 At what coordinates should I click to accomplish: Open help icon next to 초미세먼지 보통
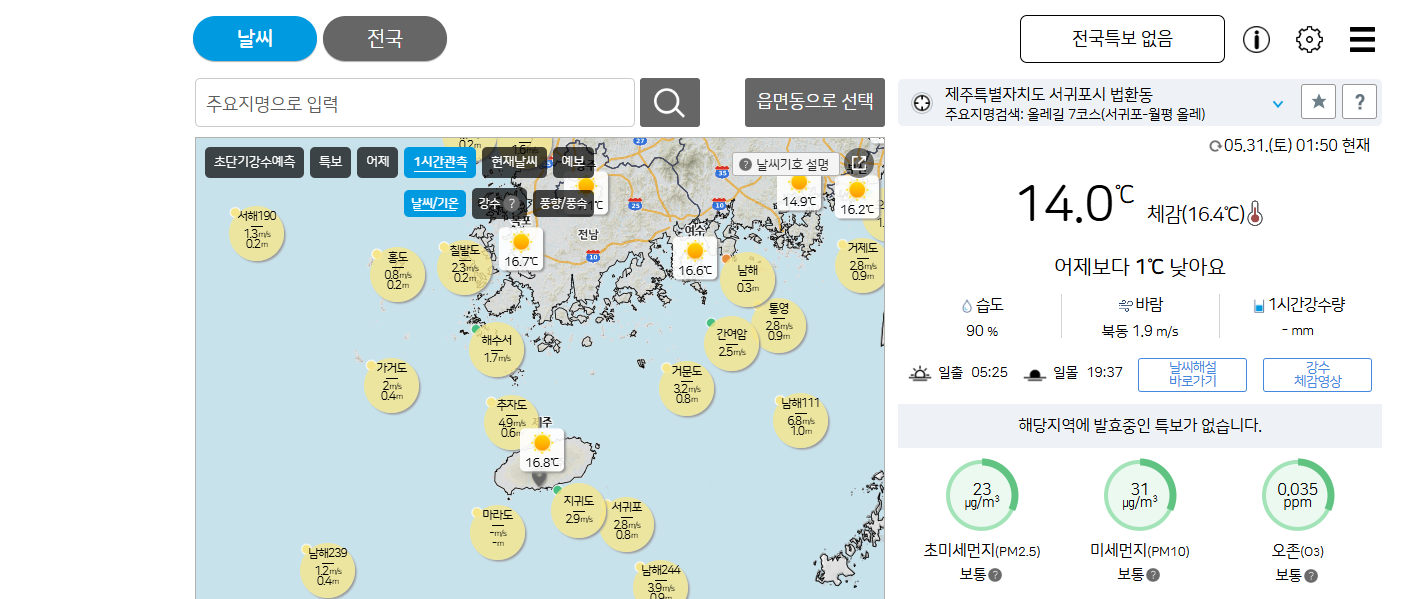click(x=995, y=575)
